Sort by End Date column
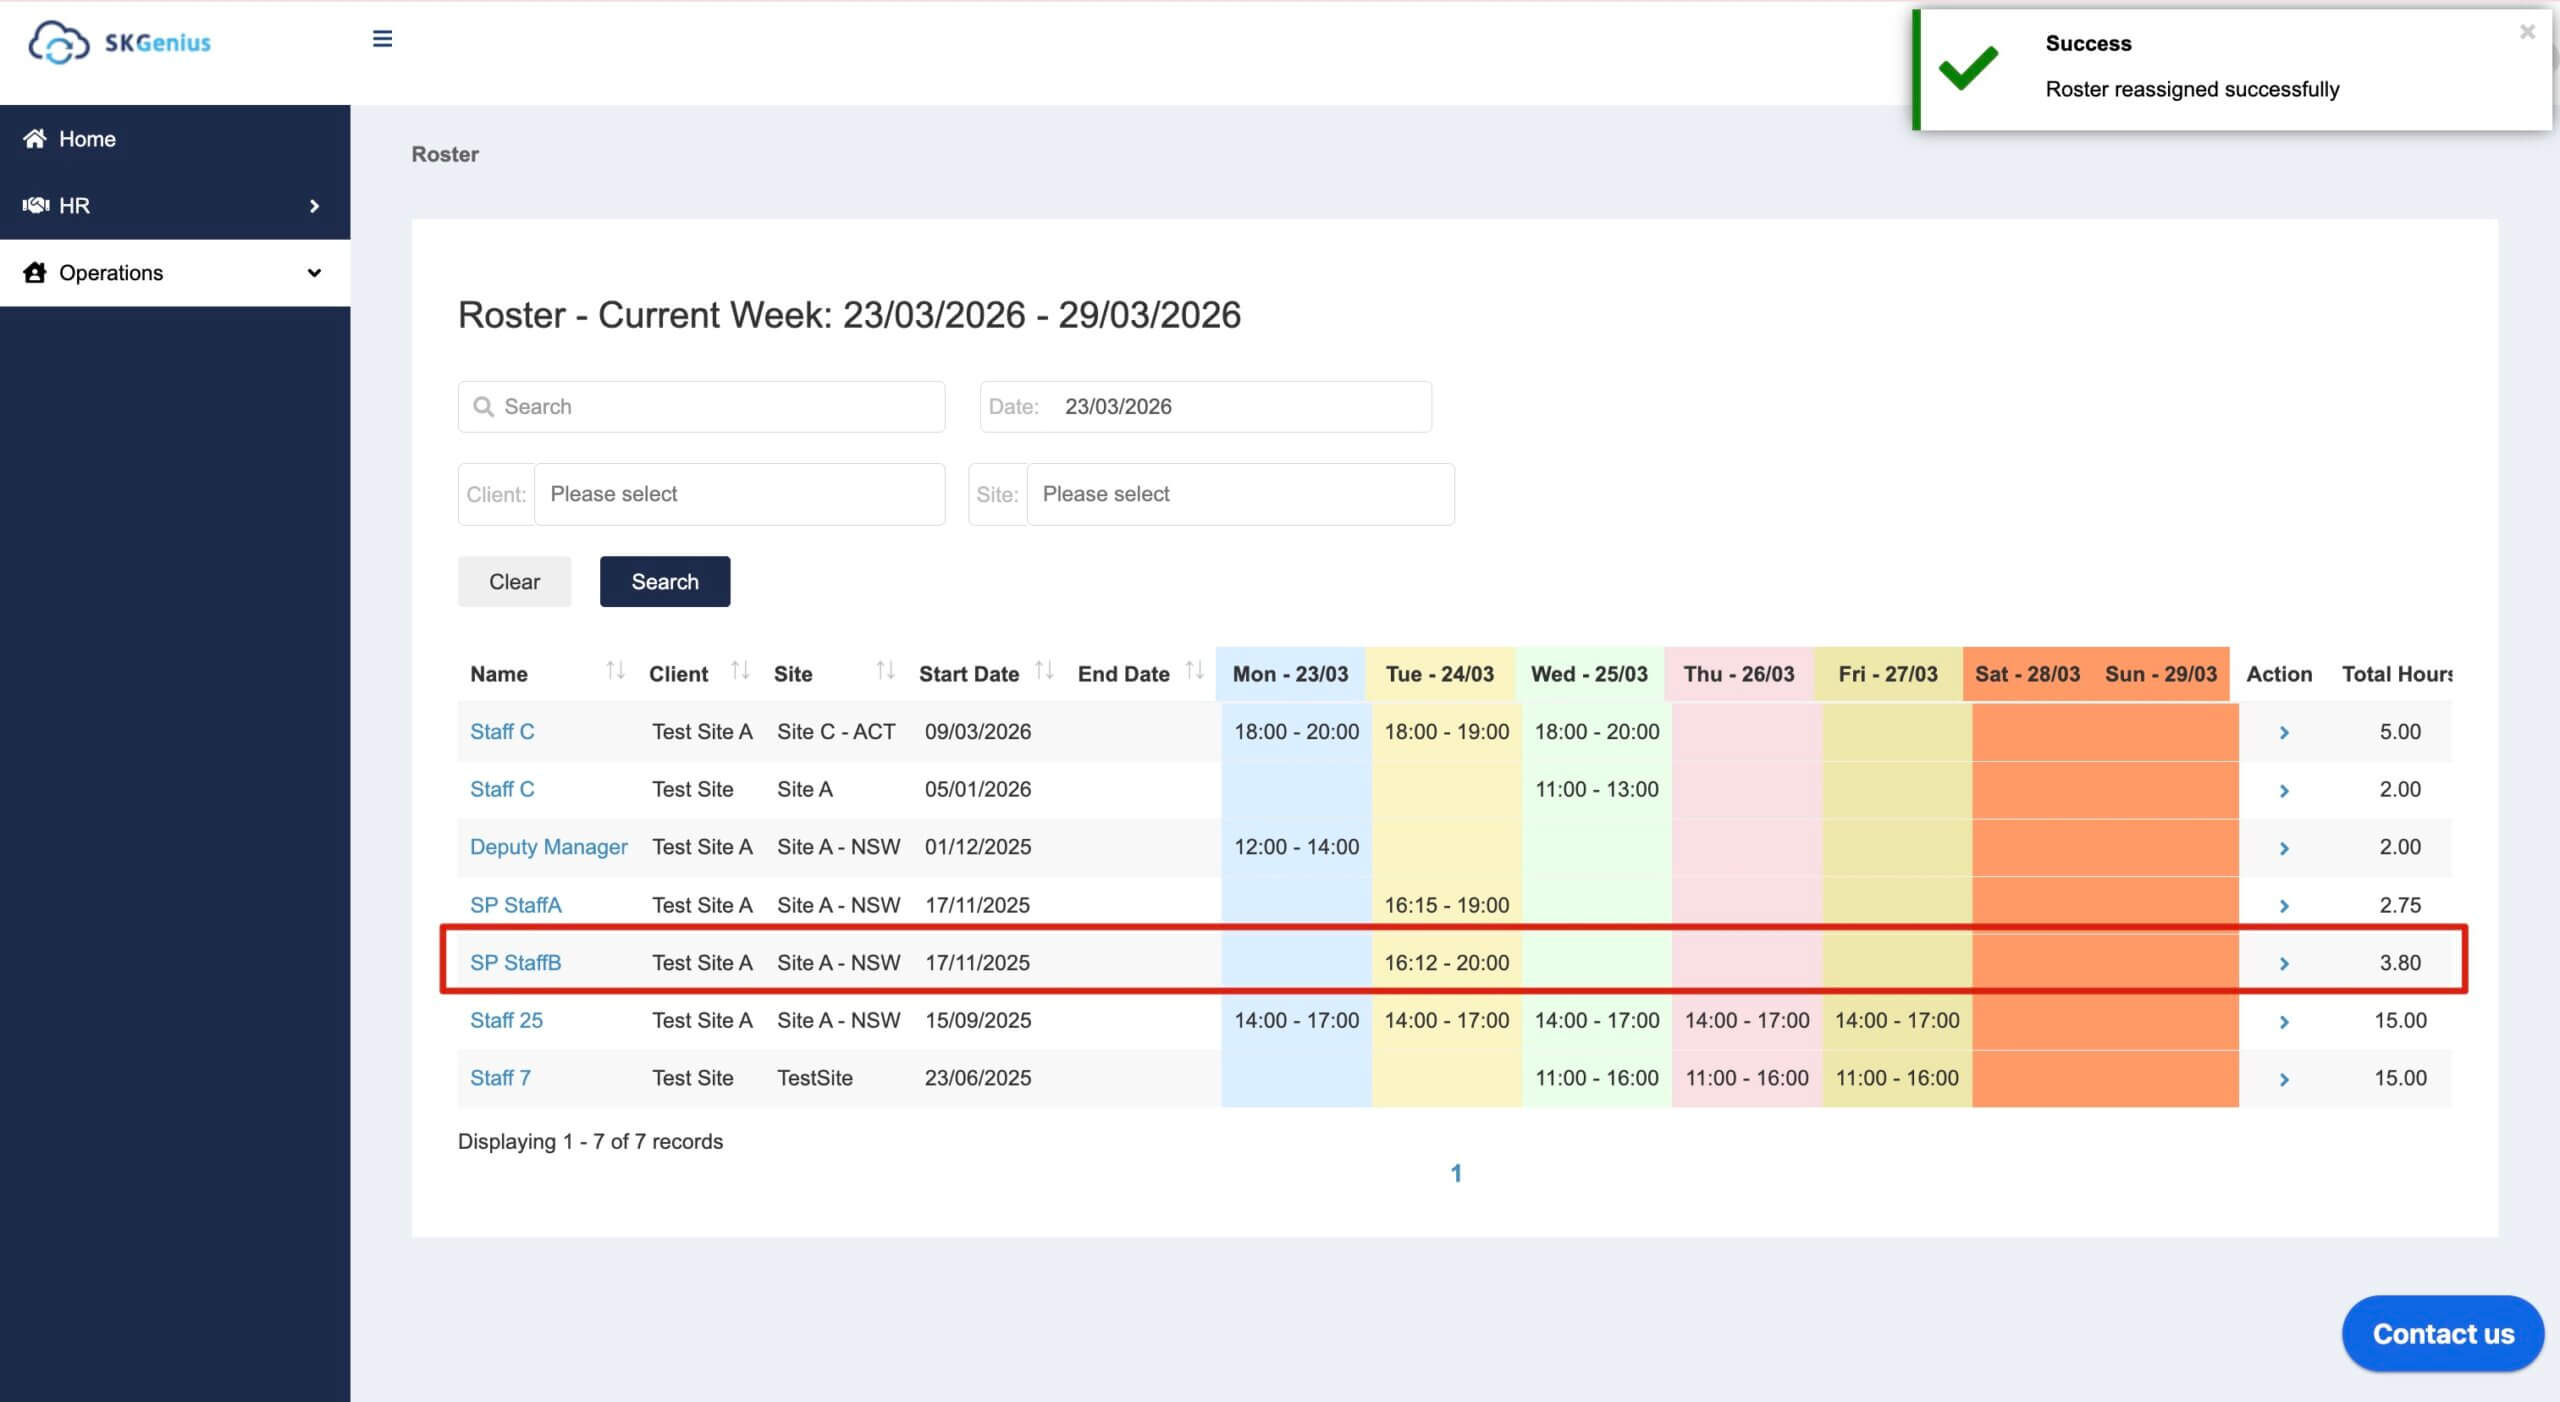Viewport: 2560px width, 1402px height. click(1194, 671)
